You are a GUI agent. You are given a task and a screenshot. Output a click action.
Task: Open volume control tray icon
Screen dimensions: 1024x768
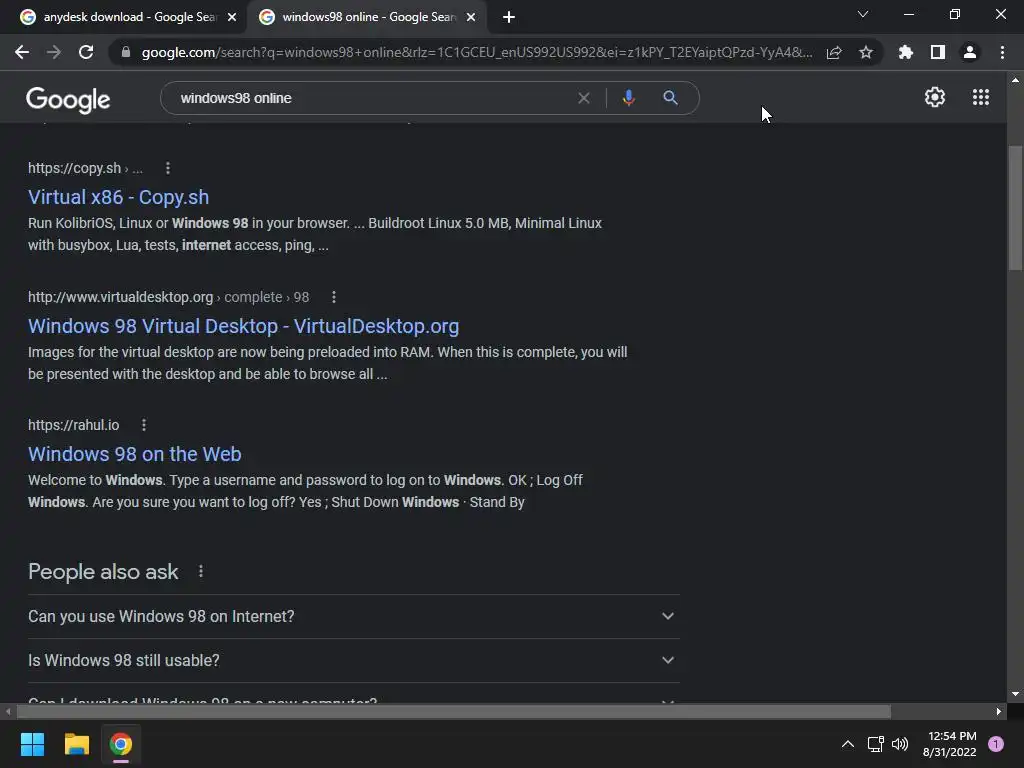point(900,744)
